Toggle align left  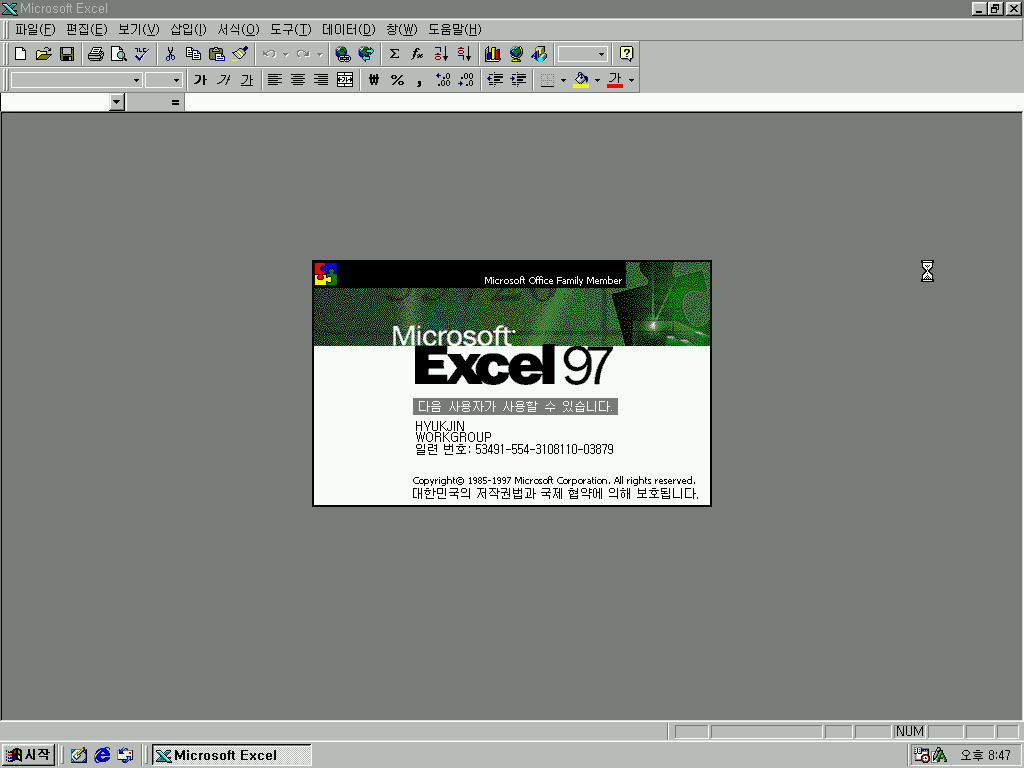coord(275,80)
